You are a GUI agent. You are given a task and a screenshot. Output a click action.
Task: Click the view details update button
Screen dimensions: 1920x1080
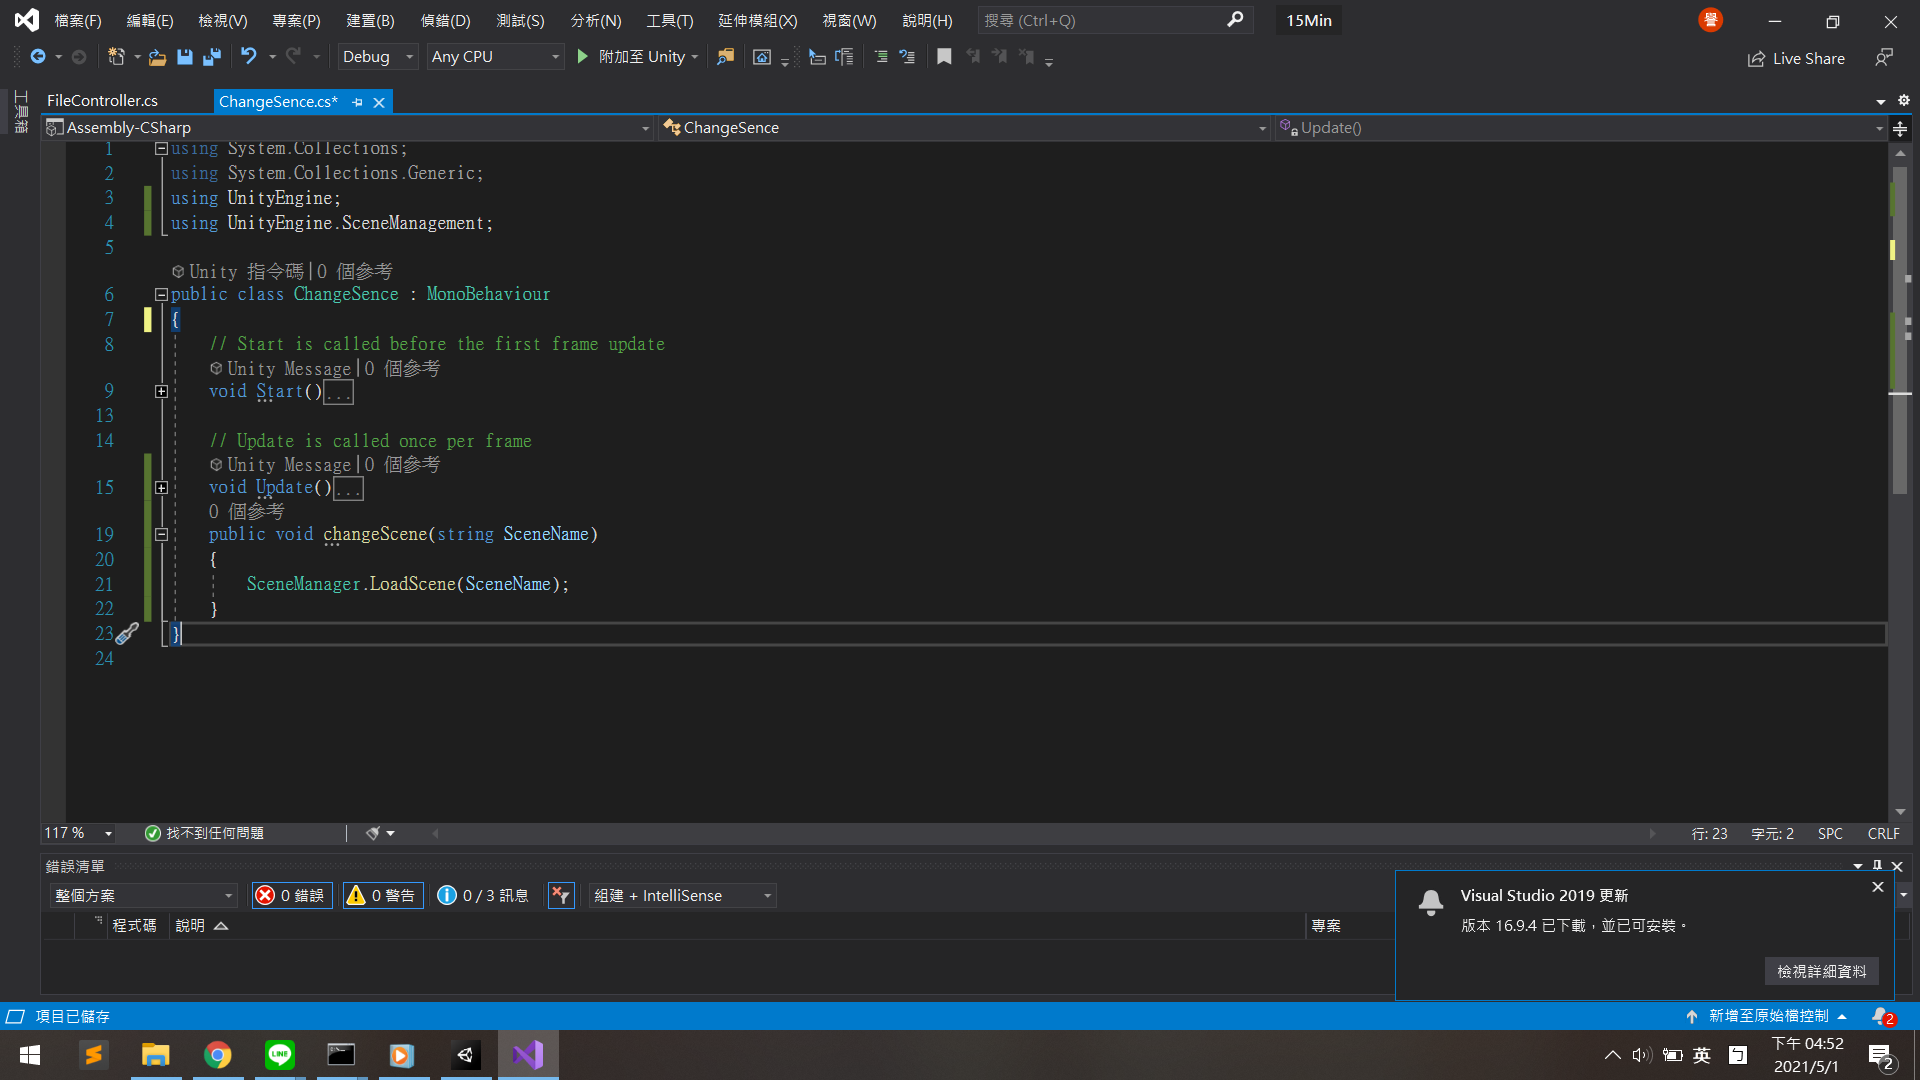[1821, 971]
